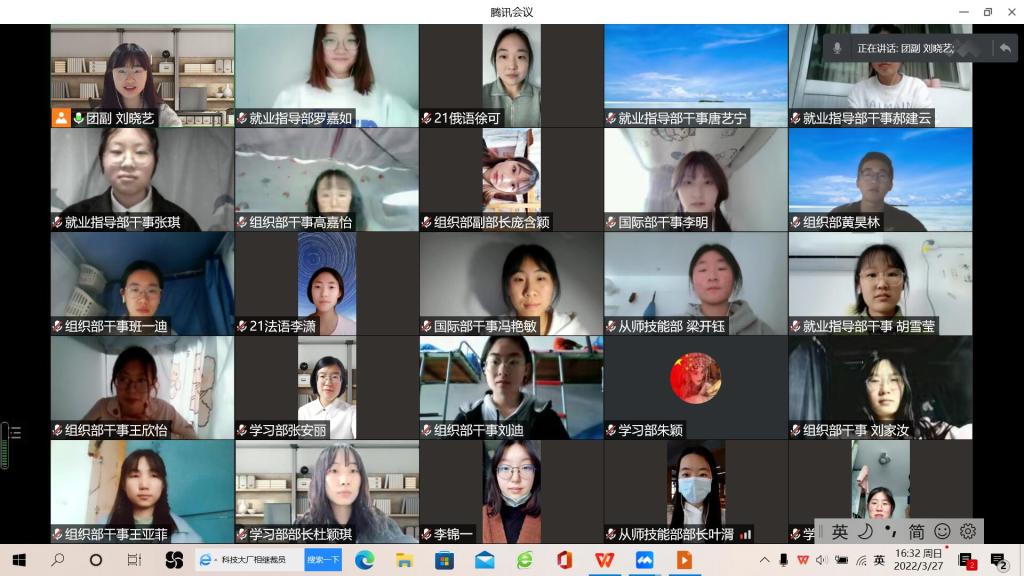Viewport: 1024px width, 576px height.
Task: Open WPS Office from the taskbar
Action: point(605,560)
